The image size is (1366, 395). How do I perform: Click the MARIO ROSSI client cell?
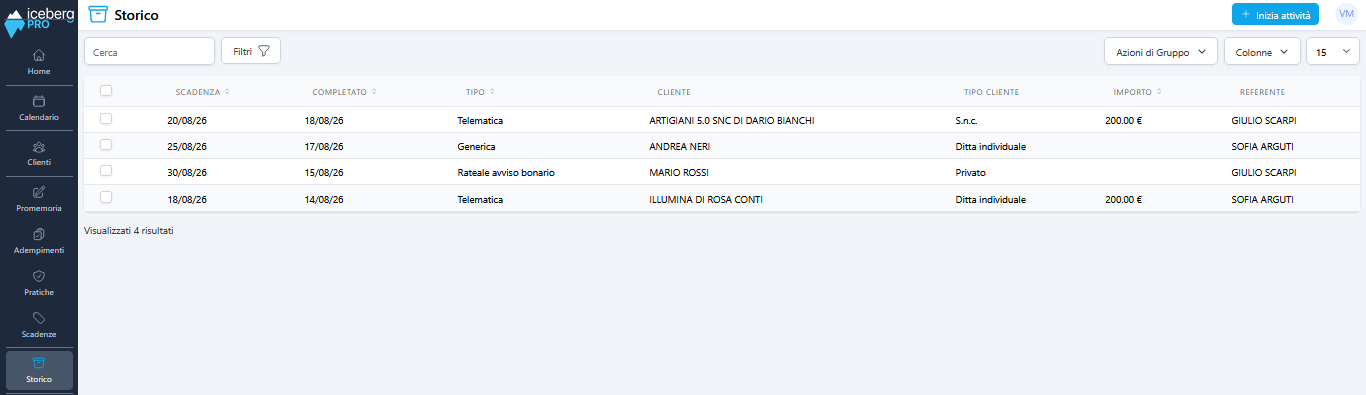point(679,172)
